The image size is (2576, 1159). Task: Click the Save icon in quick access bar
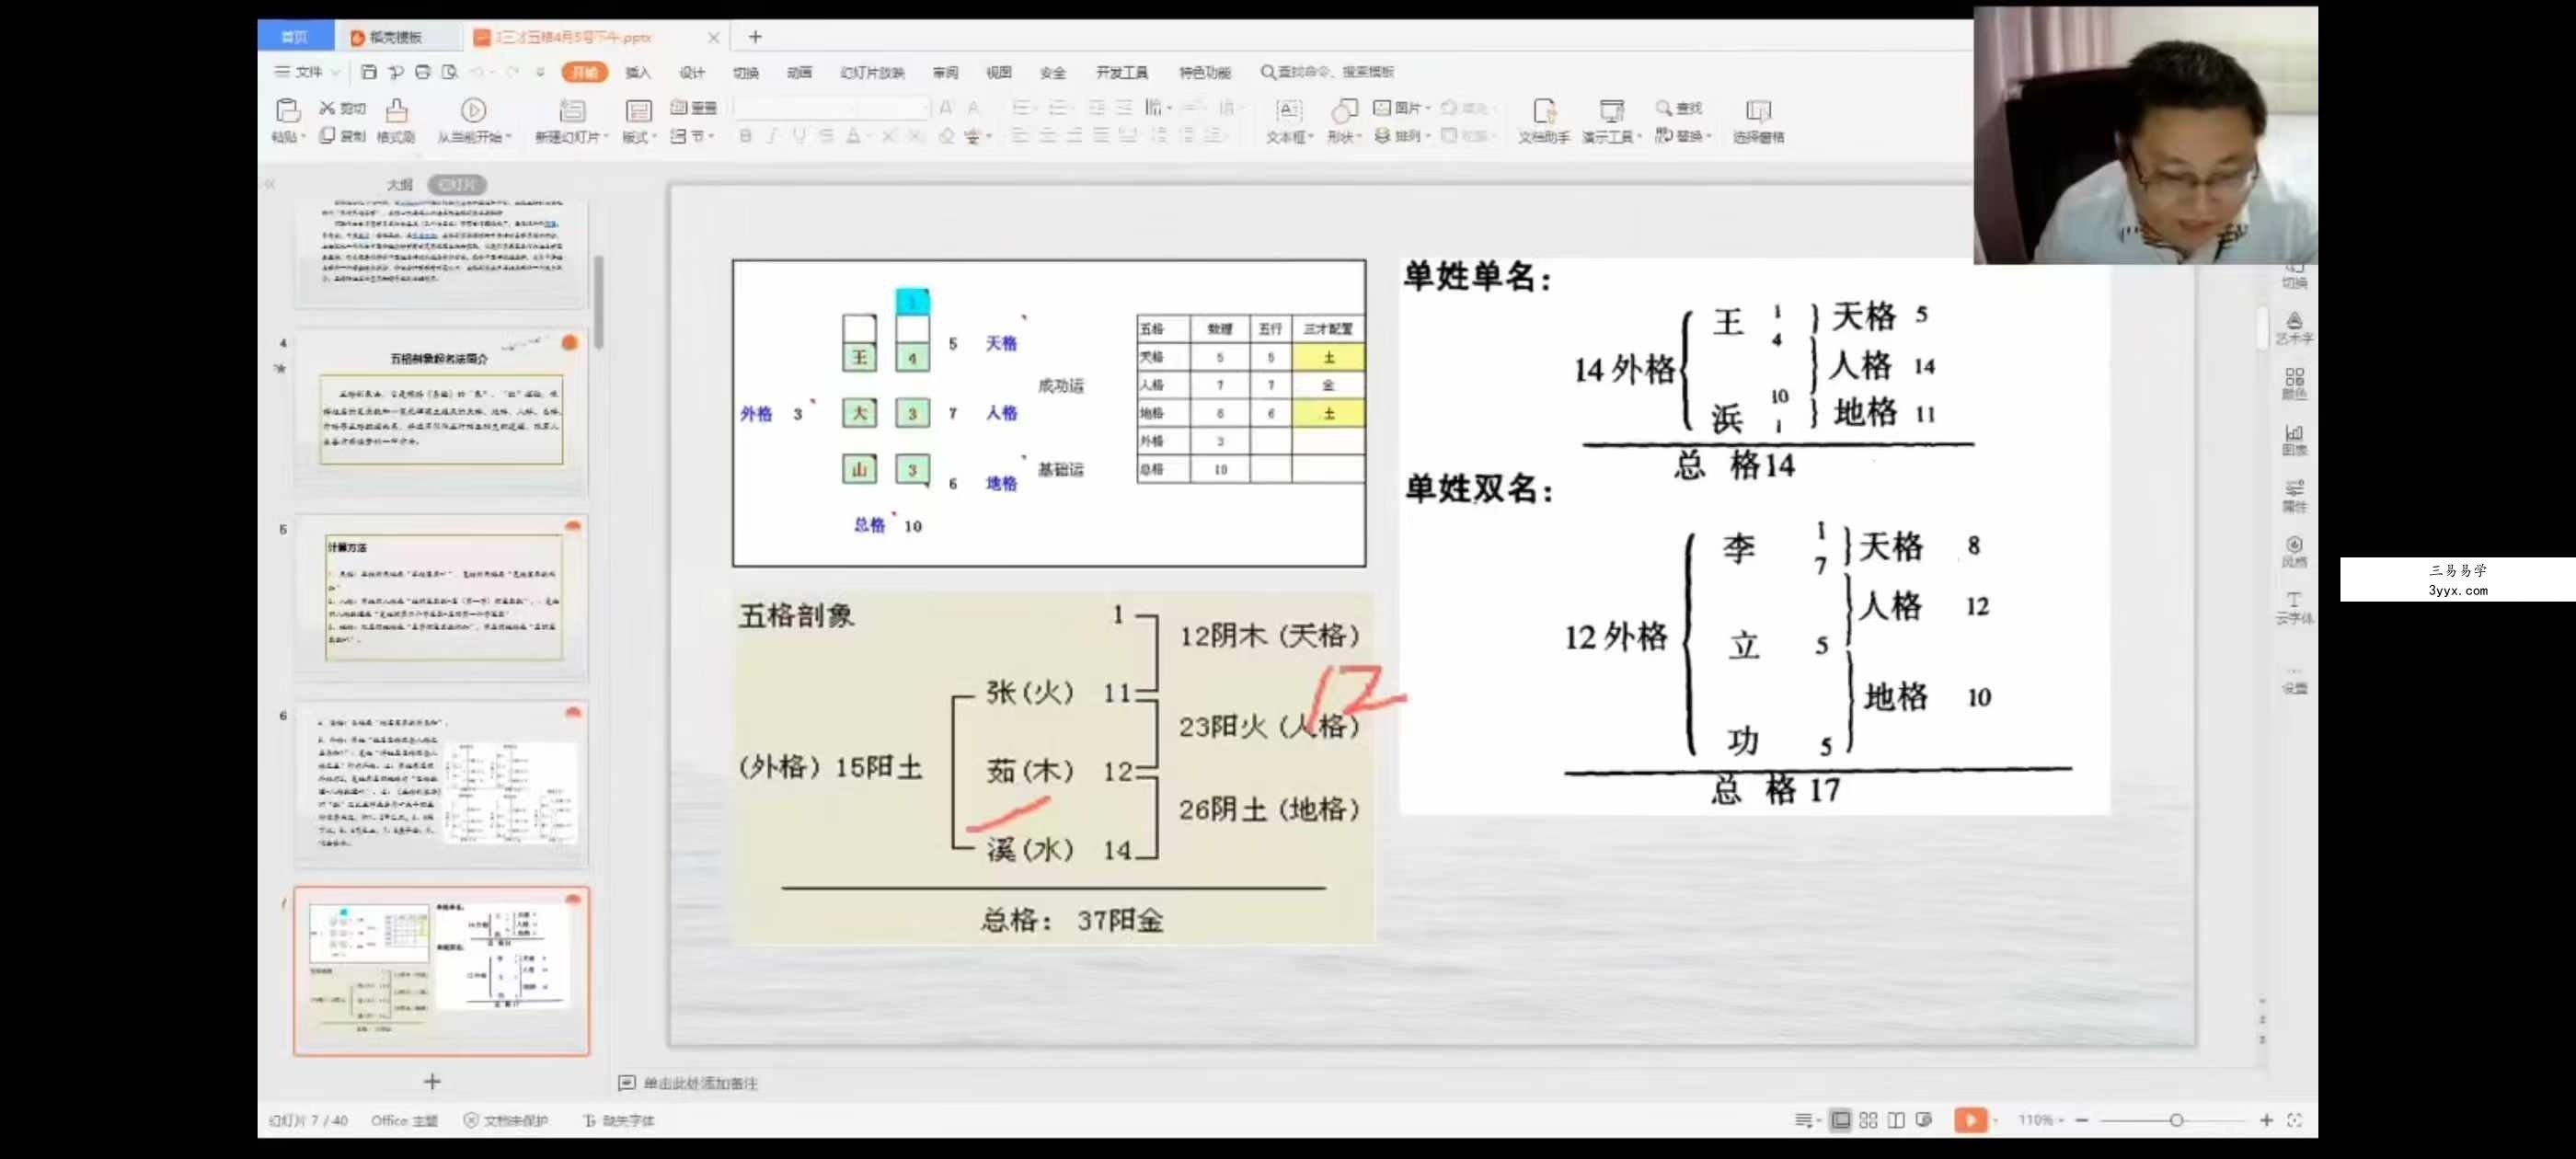pos(369,72)
